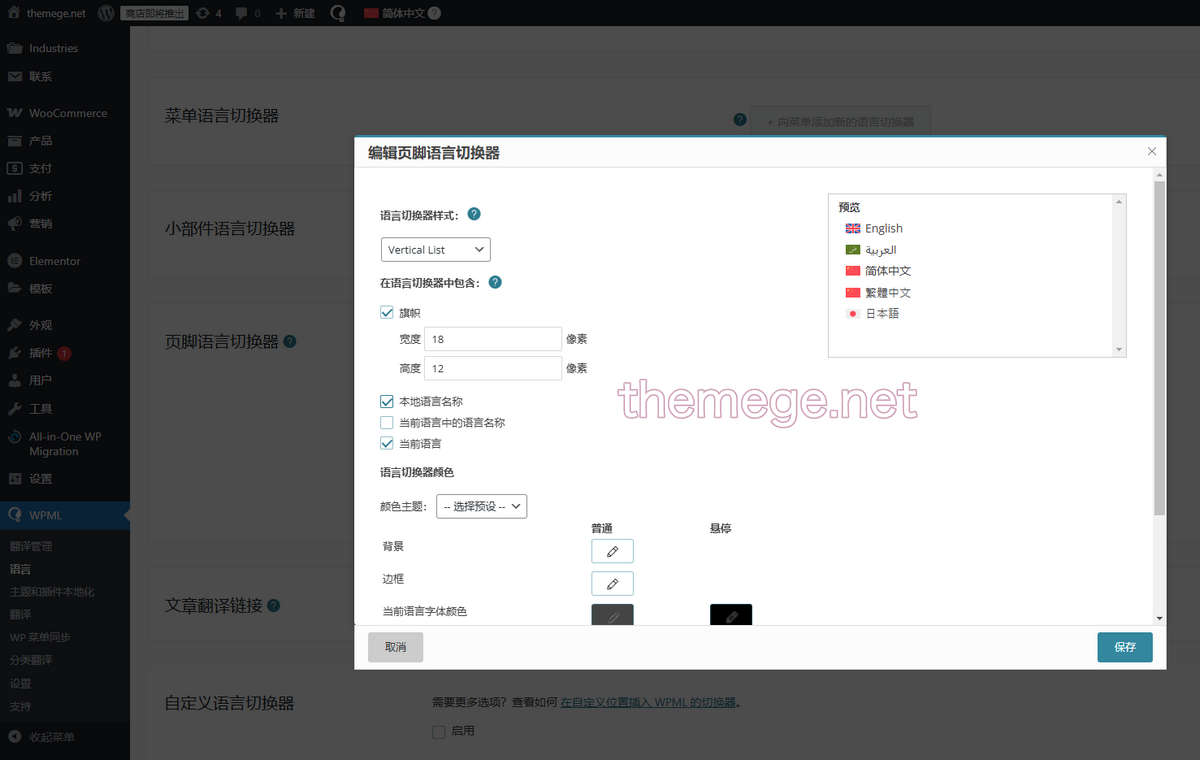Open the updates icon showing 4
Image resolution: width=1200 pixels, height=760 pixels.
coord(203,13)
